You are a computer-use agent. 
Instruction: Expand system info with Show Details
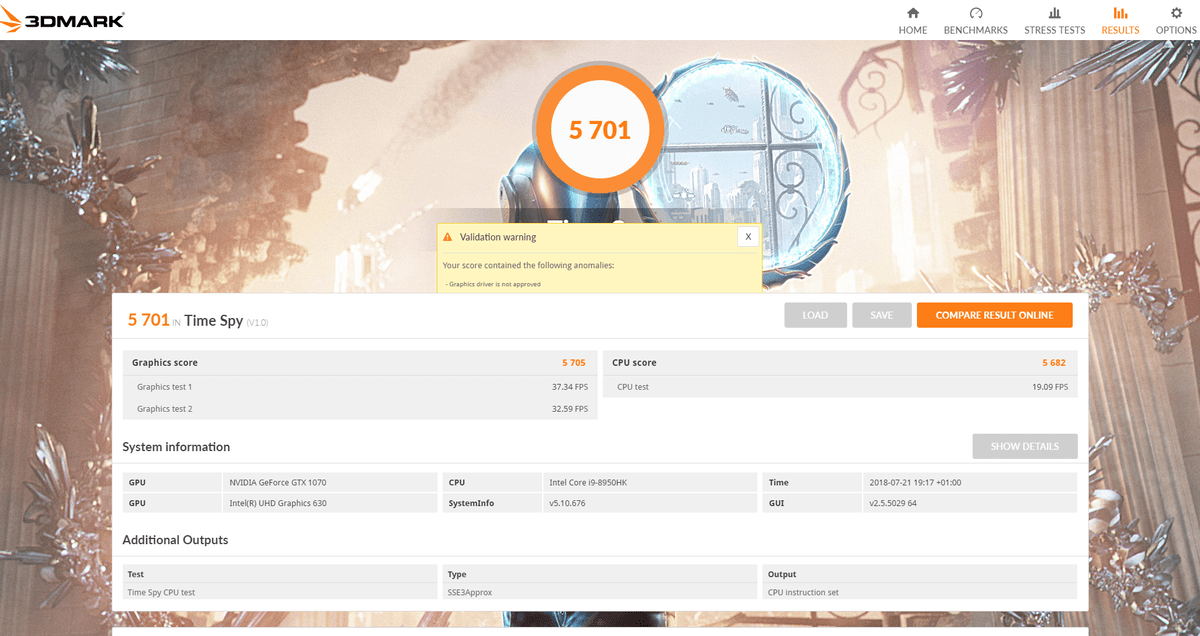[x=1024, y=446]
